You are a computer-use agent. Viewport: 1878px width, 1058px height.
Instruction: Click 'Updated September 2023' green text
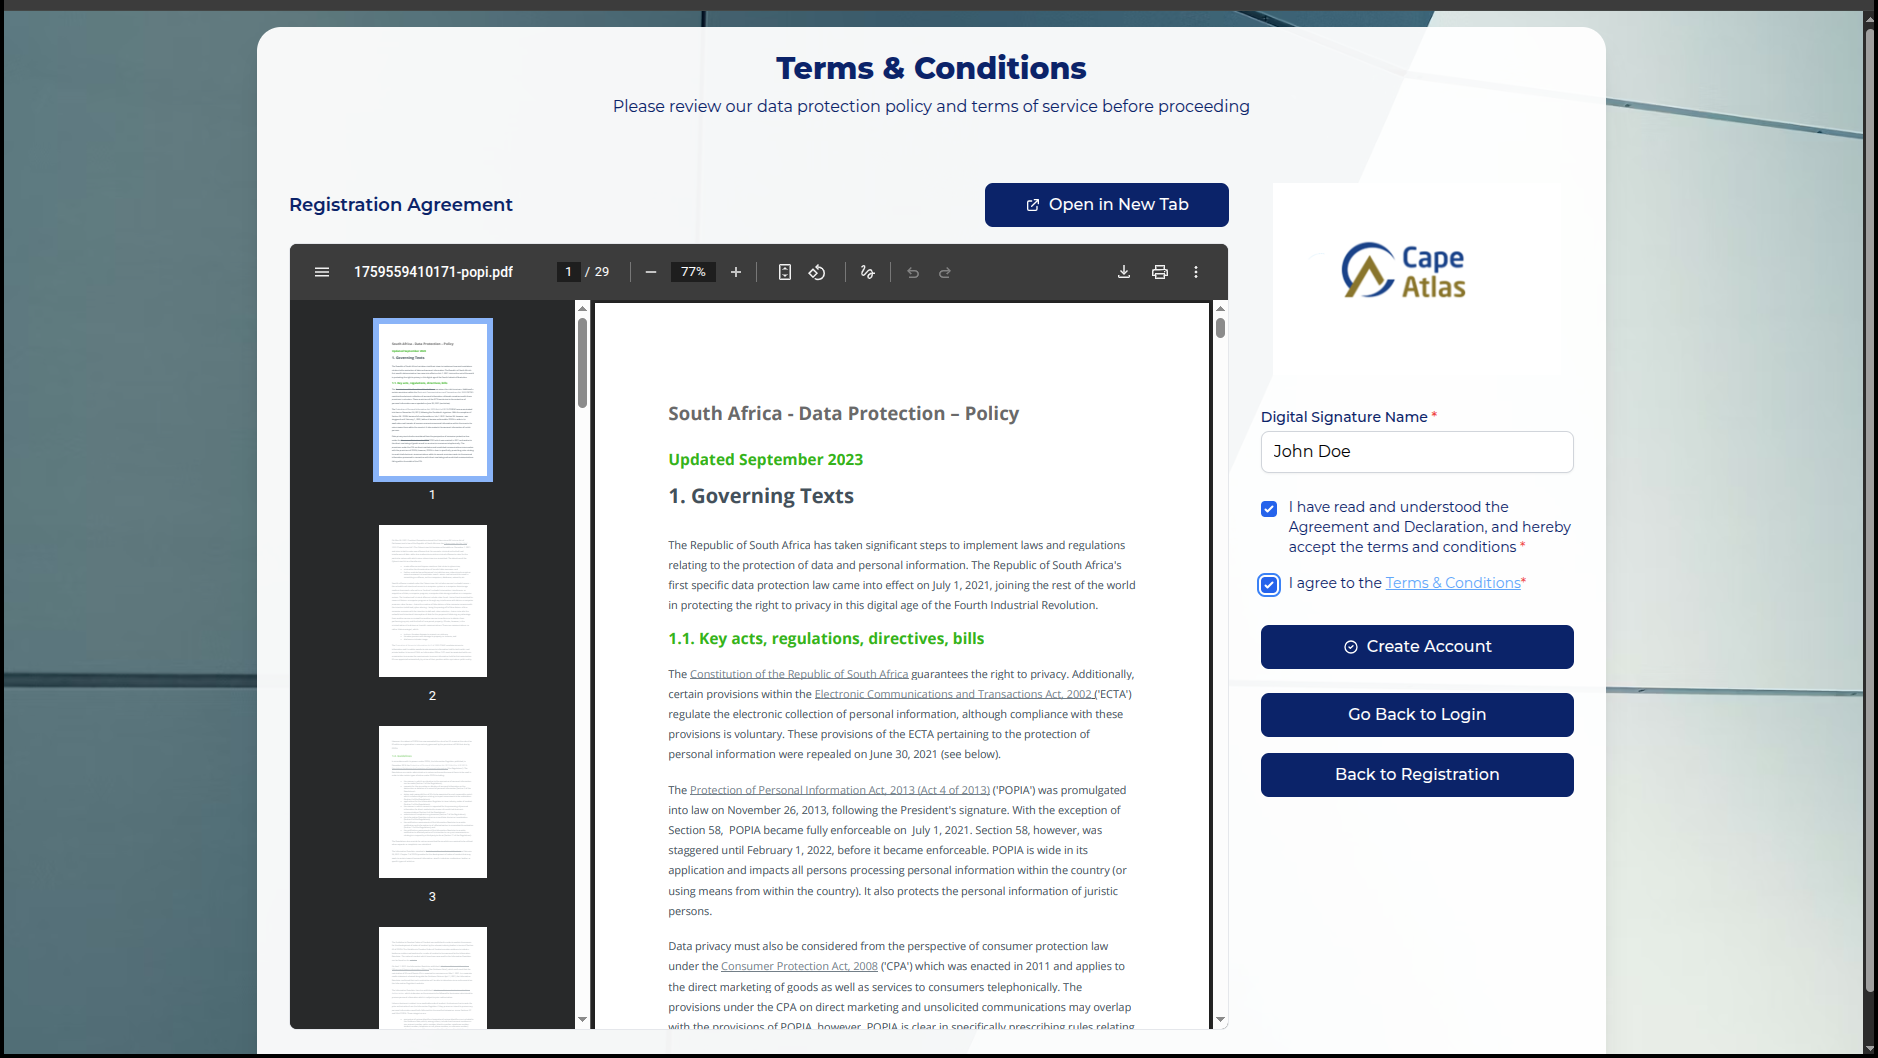(x=766, y=460)
